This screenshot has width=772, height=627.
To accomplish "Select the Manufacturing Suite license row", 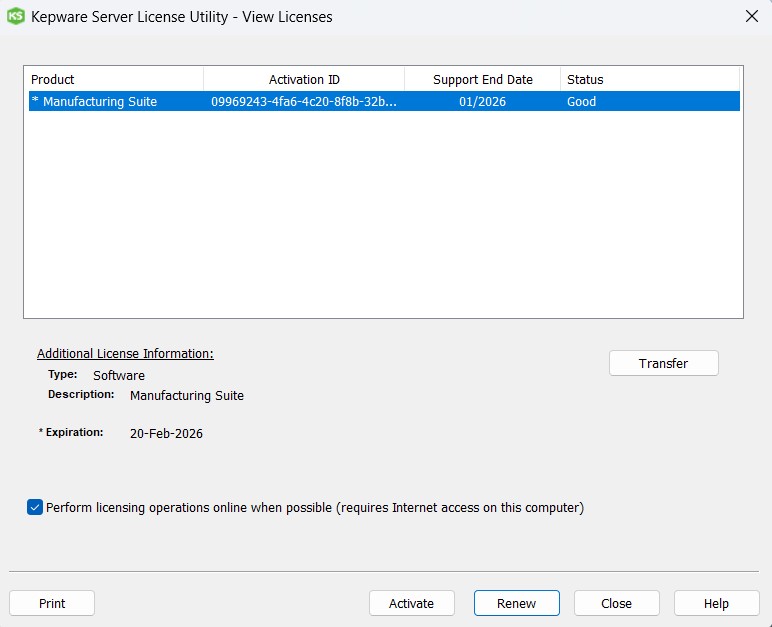I will pos(100,101).
